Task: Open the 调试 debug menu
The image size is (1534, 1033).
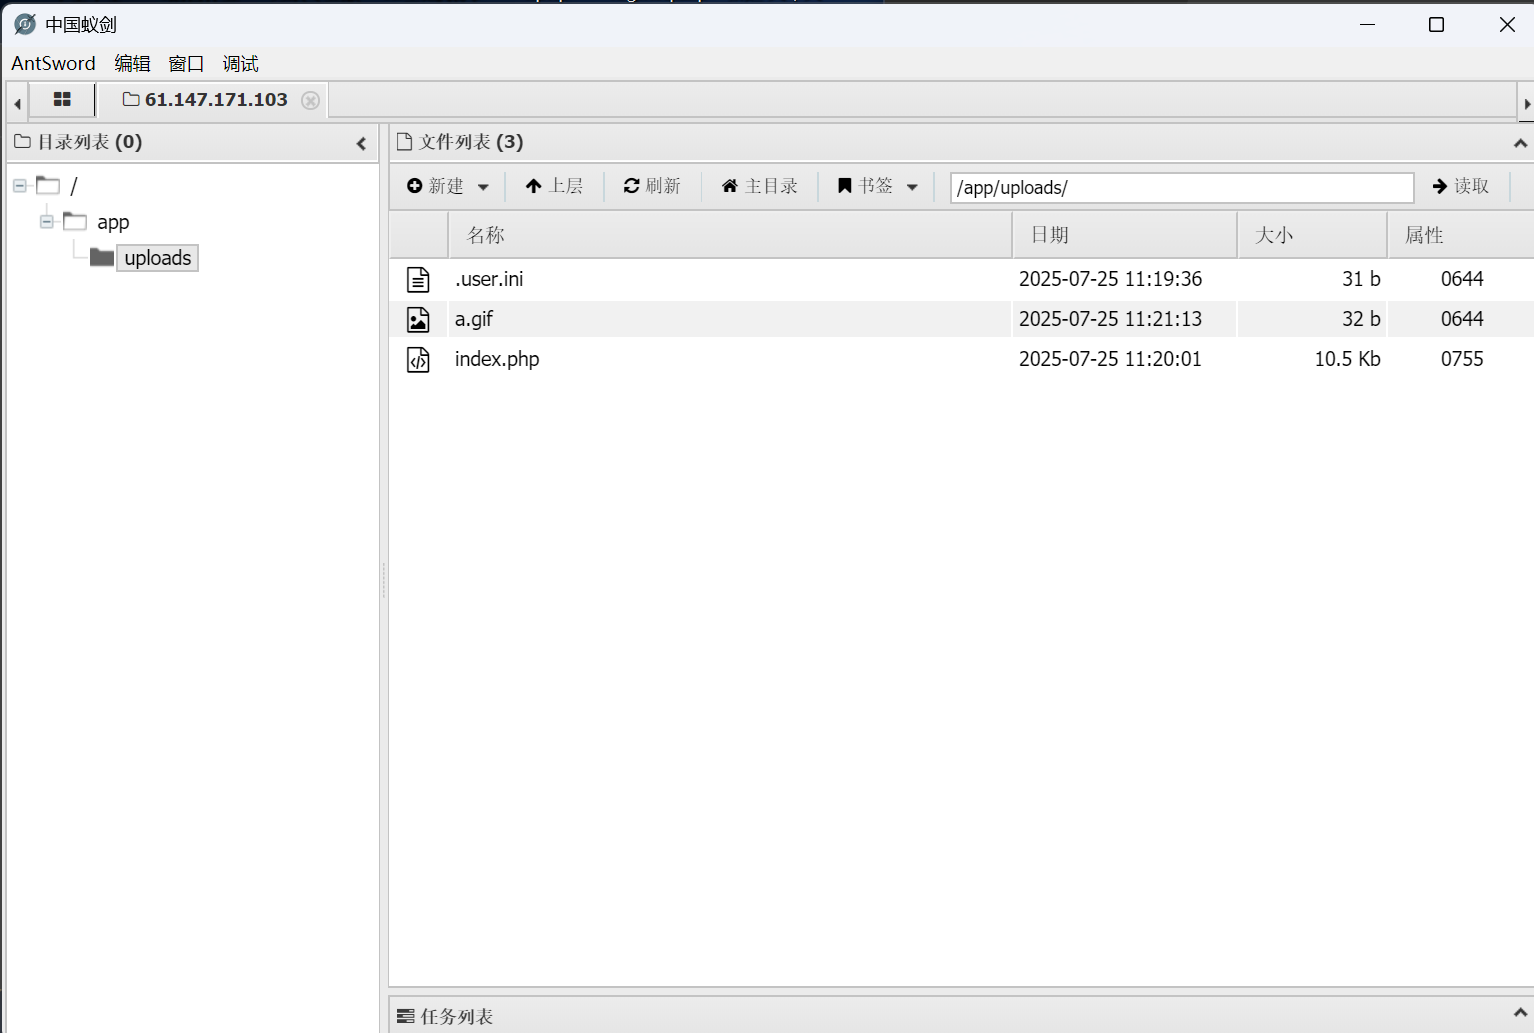Action: pos(240,63)
